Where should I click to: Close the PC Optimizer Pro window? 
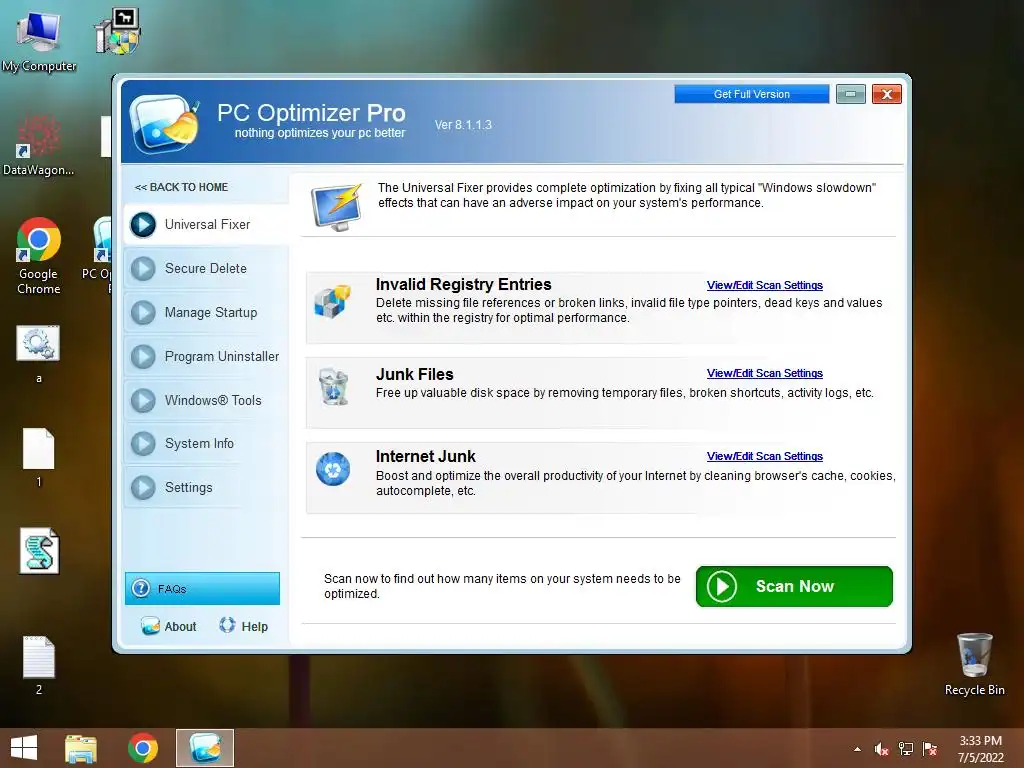pos(886,94)
